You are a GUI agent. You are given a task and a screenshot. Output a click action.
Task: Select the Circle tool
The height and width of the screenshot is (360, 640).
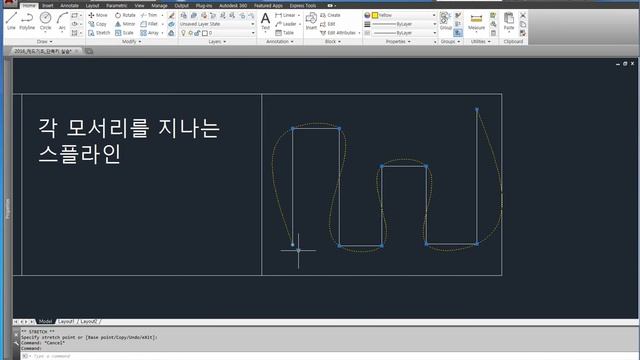(45, 21)
